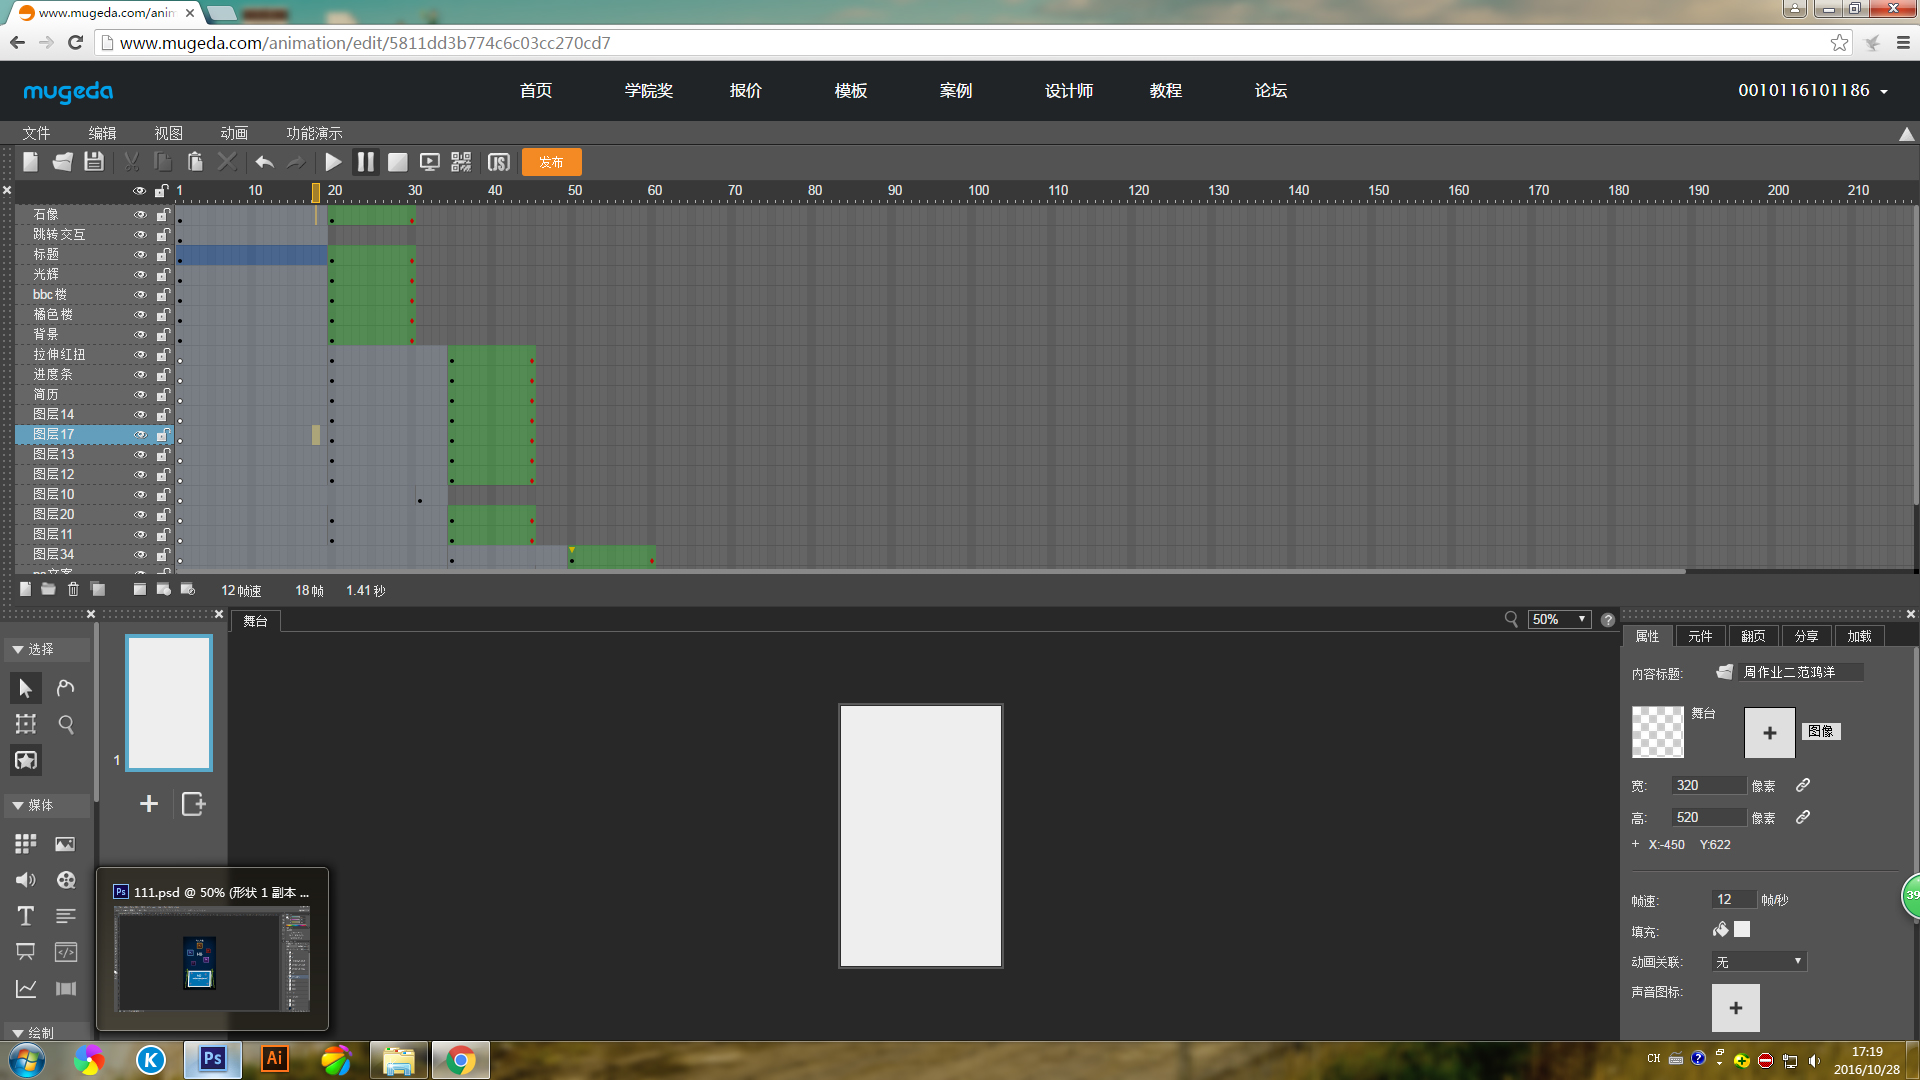
Task: Click the transparent stage background swatch
Action: 1658,732
